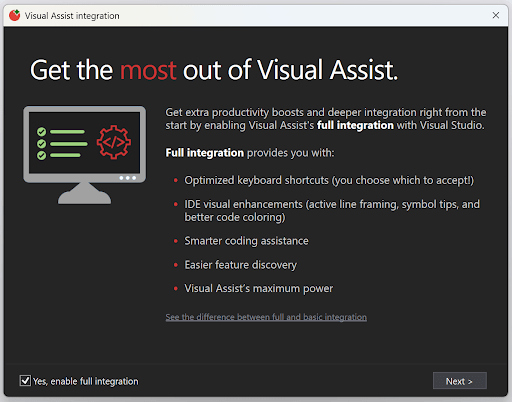Image resolution: width=512 pixels, height=402 pixels.
Task: Click the top green checkmark in monitor illustration
Action: click(x=41, y=132)
